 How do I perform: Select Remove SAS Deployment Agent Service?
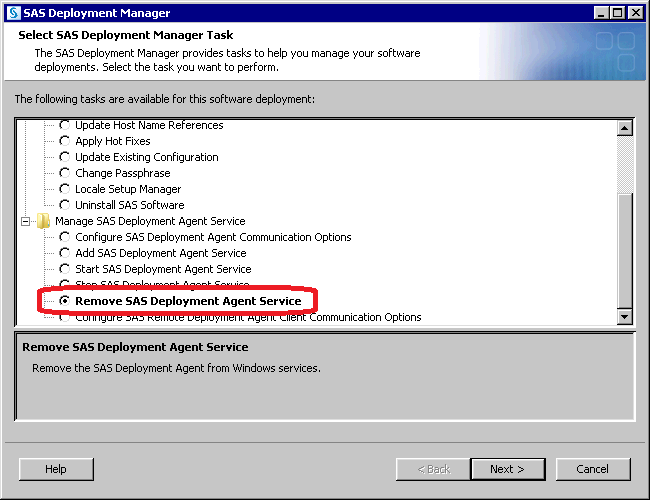click(65, 301)
